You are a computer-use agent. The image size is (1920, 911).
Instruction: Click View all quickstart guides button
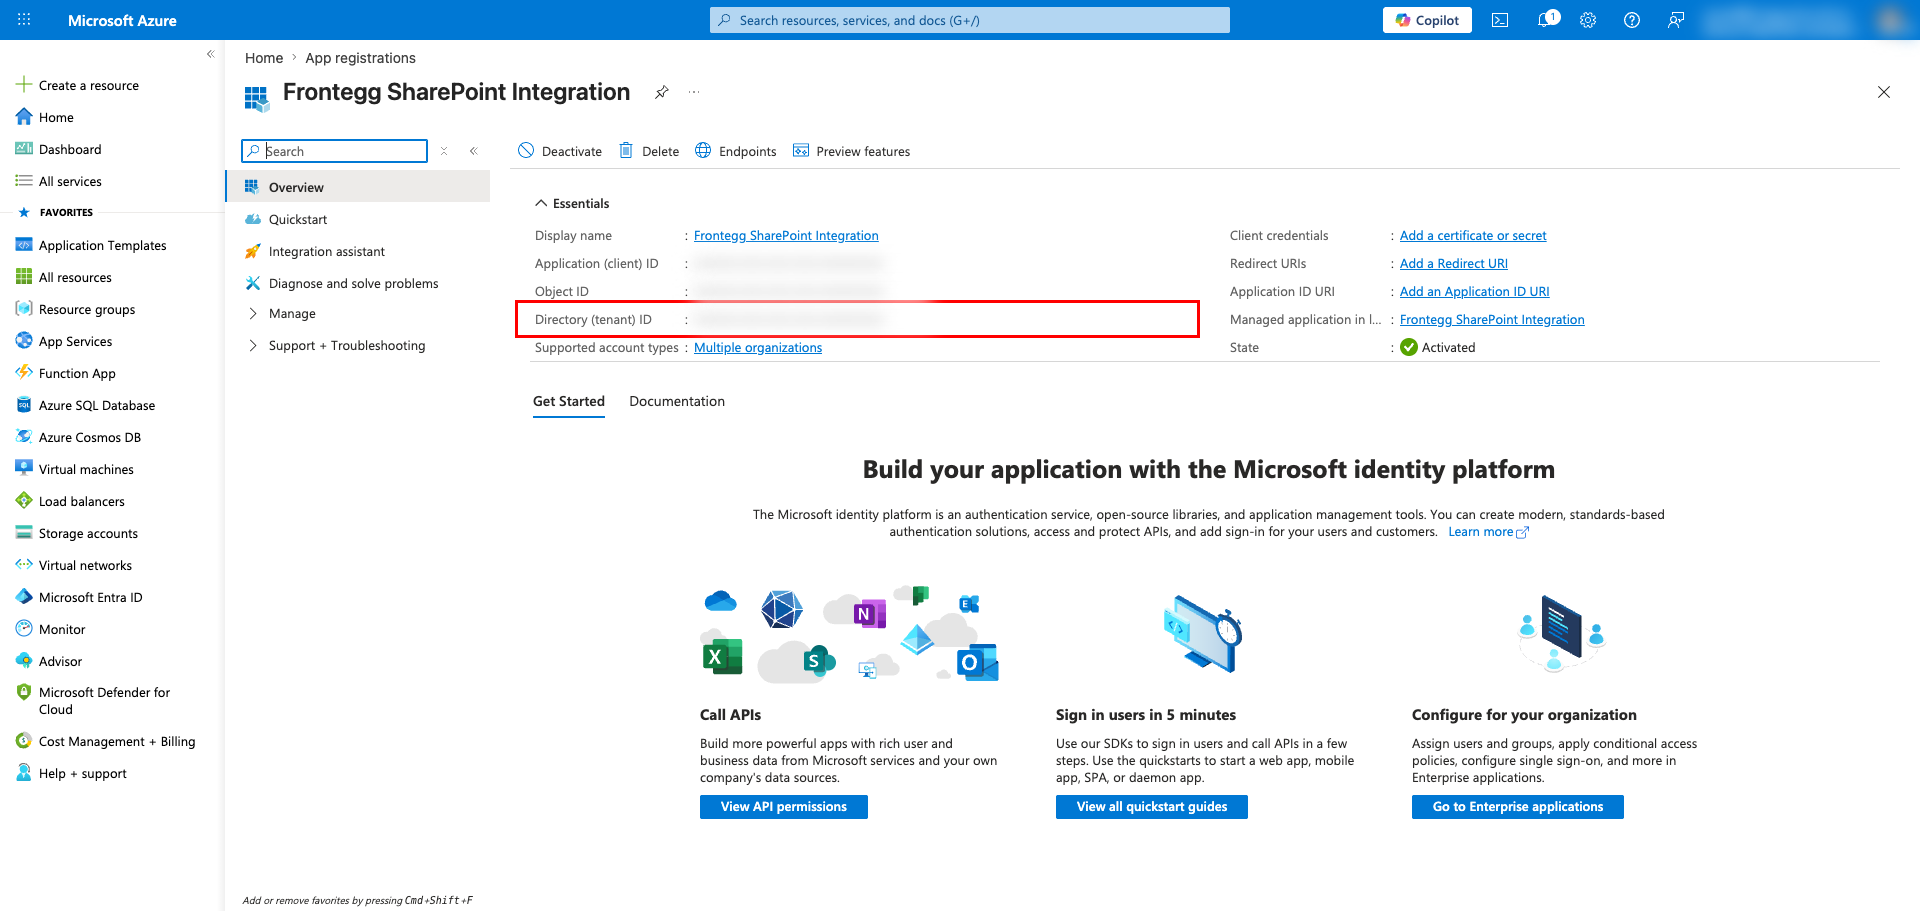tap(1152, 807)
